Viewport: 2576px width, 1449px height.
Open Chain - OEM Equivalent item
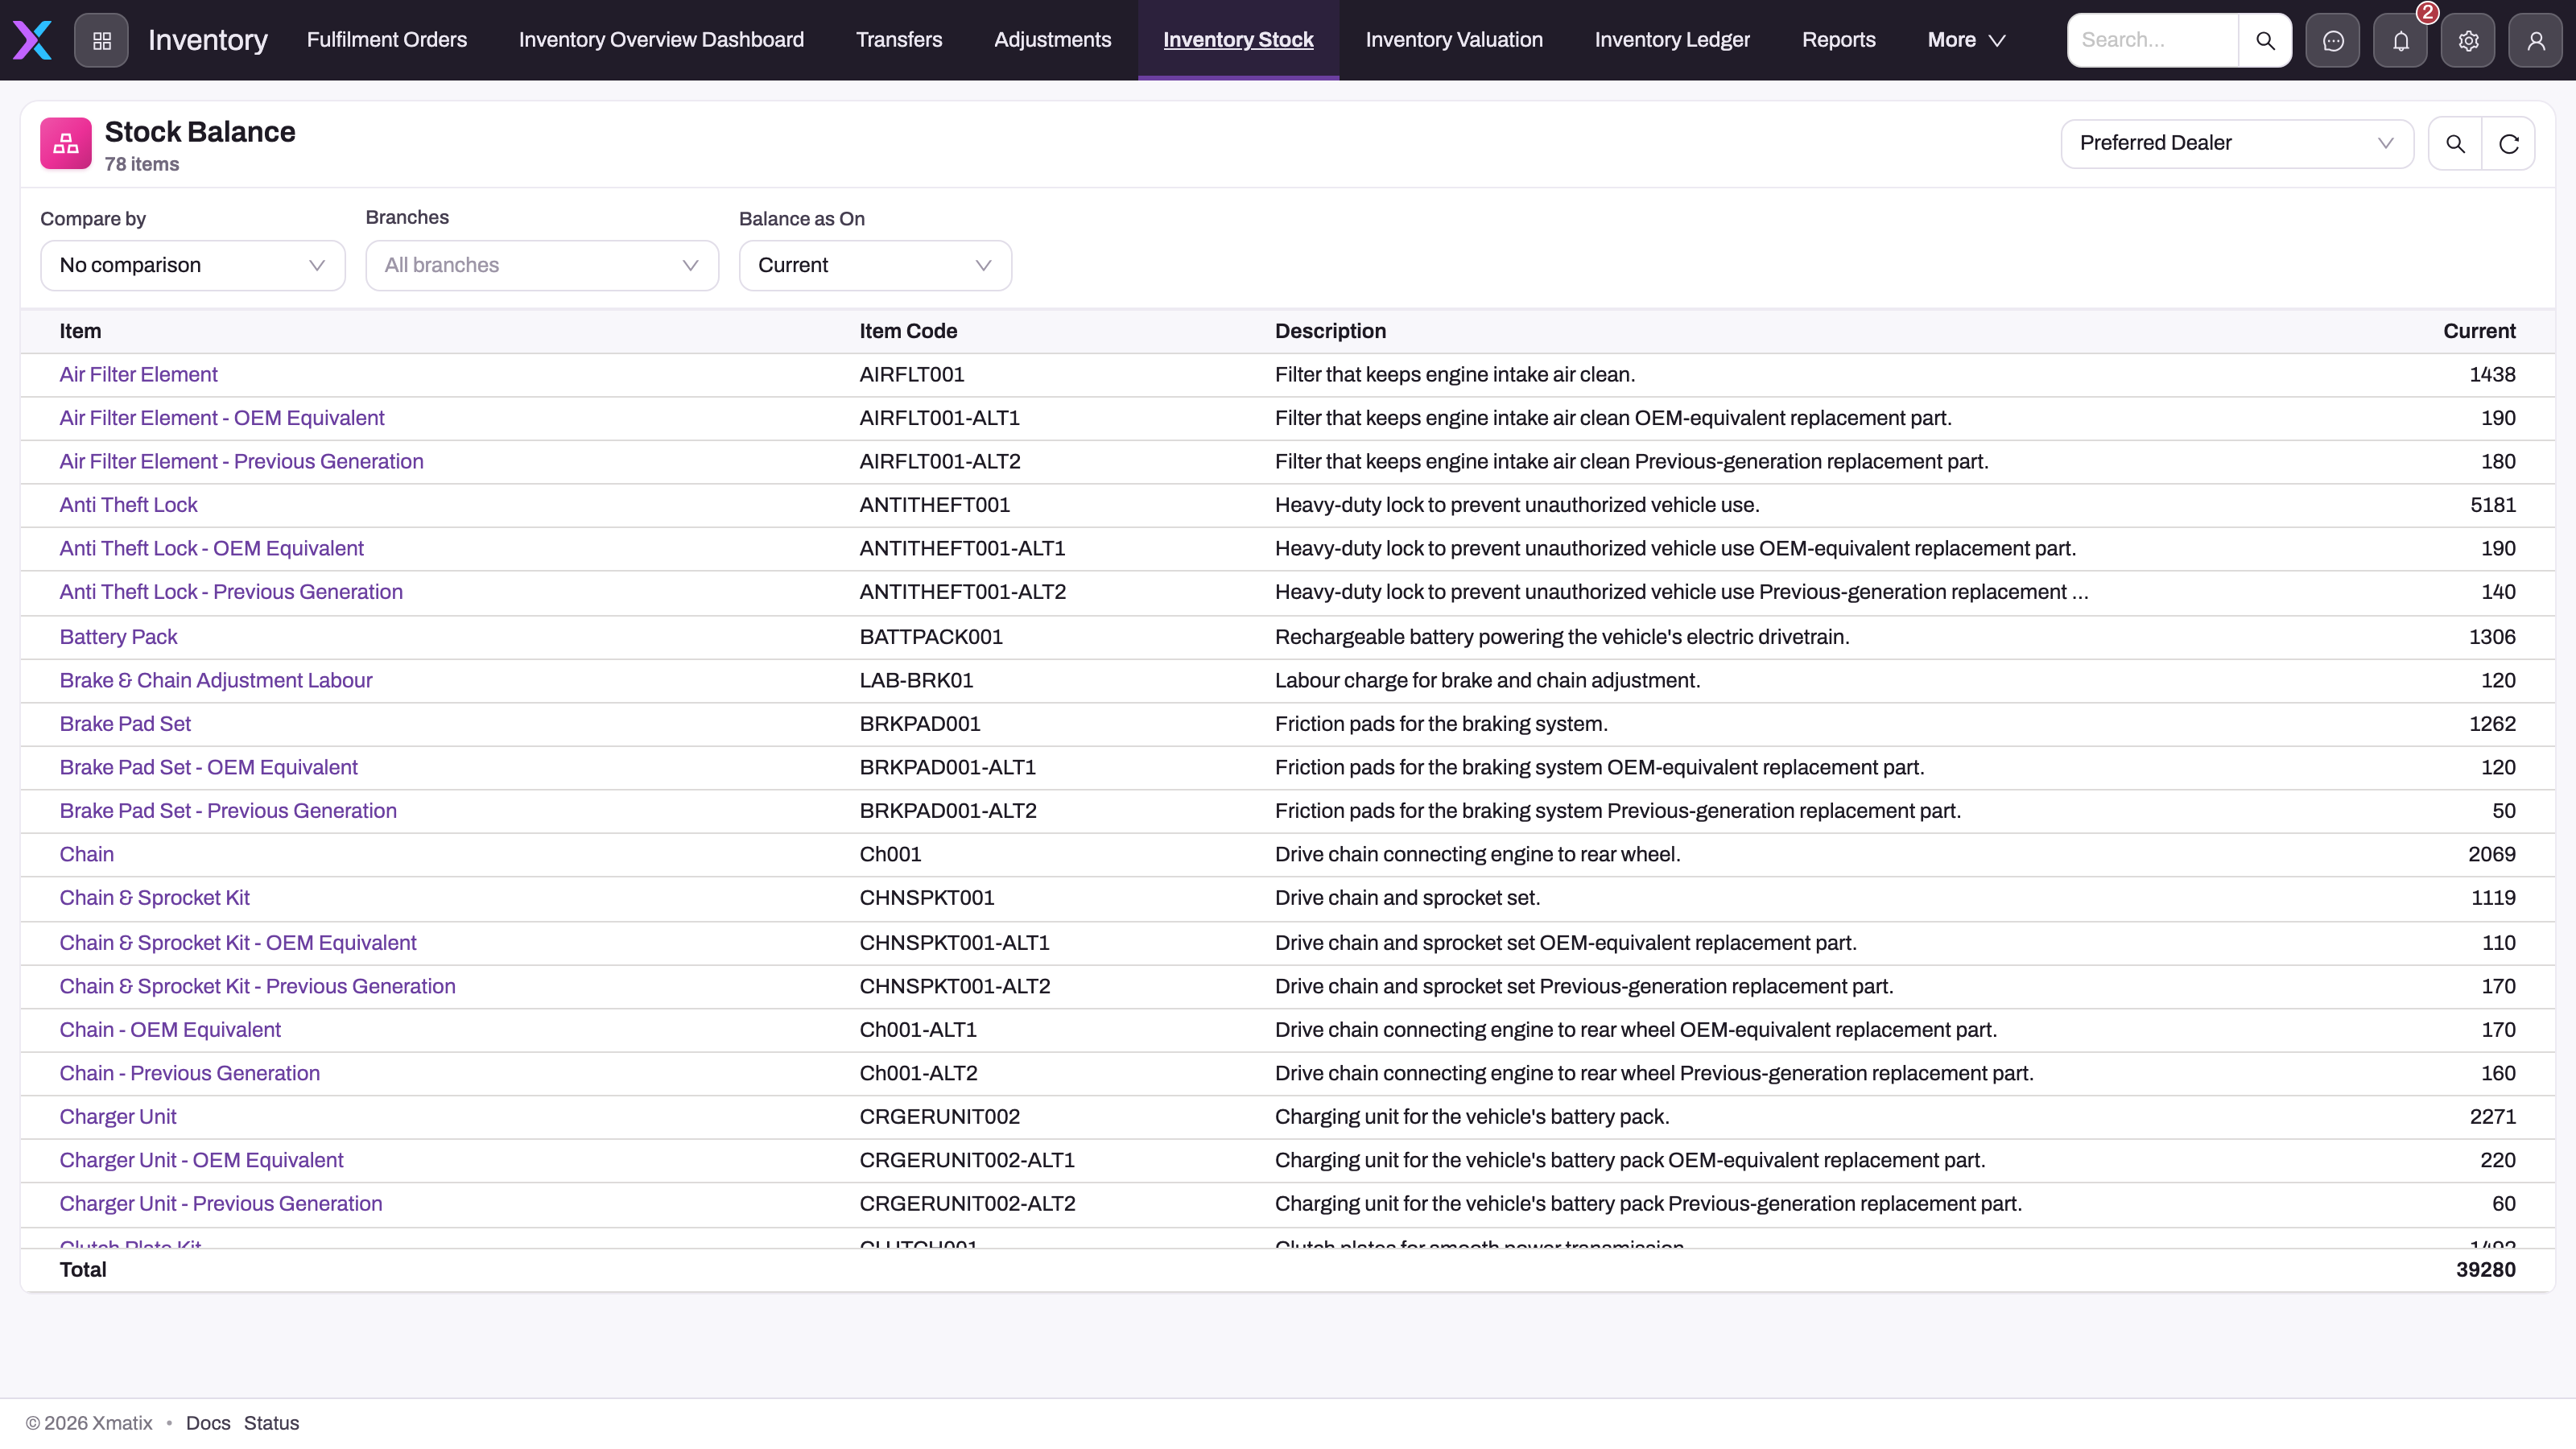(170, 1030)
